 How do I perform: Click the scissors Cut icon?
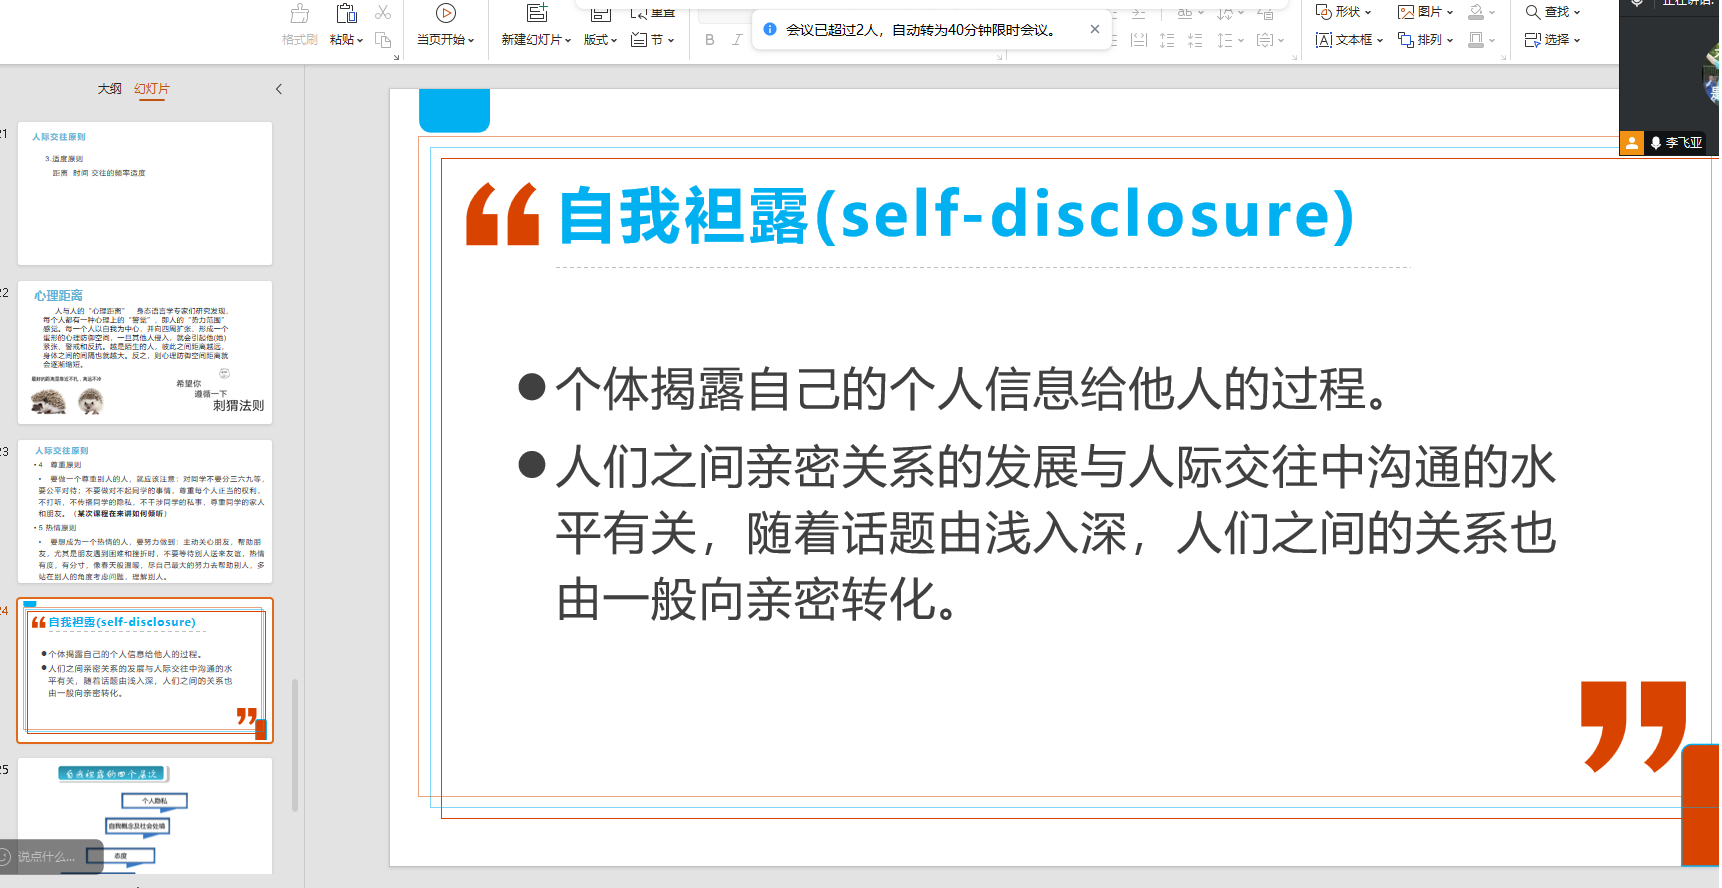pos(383,13)
